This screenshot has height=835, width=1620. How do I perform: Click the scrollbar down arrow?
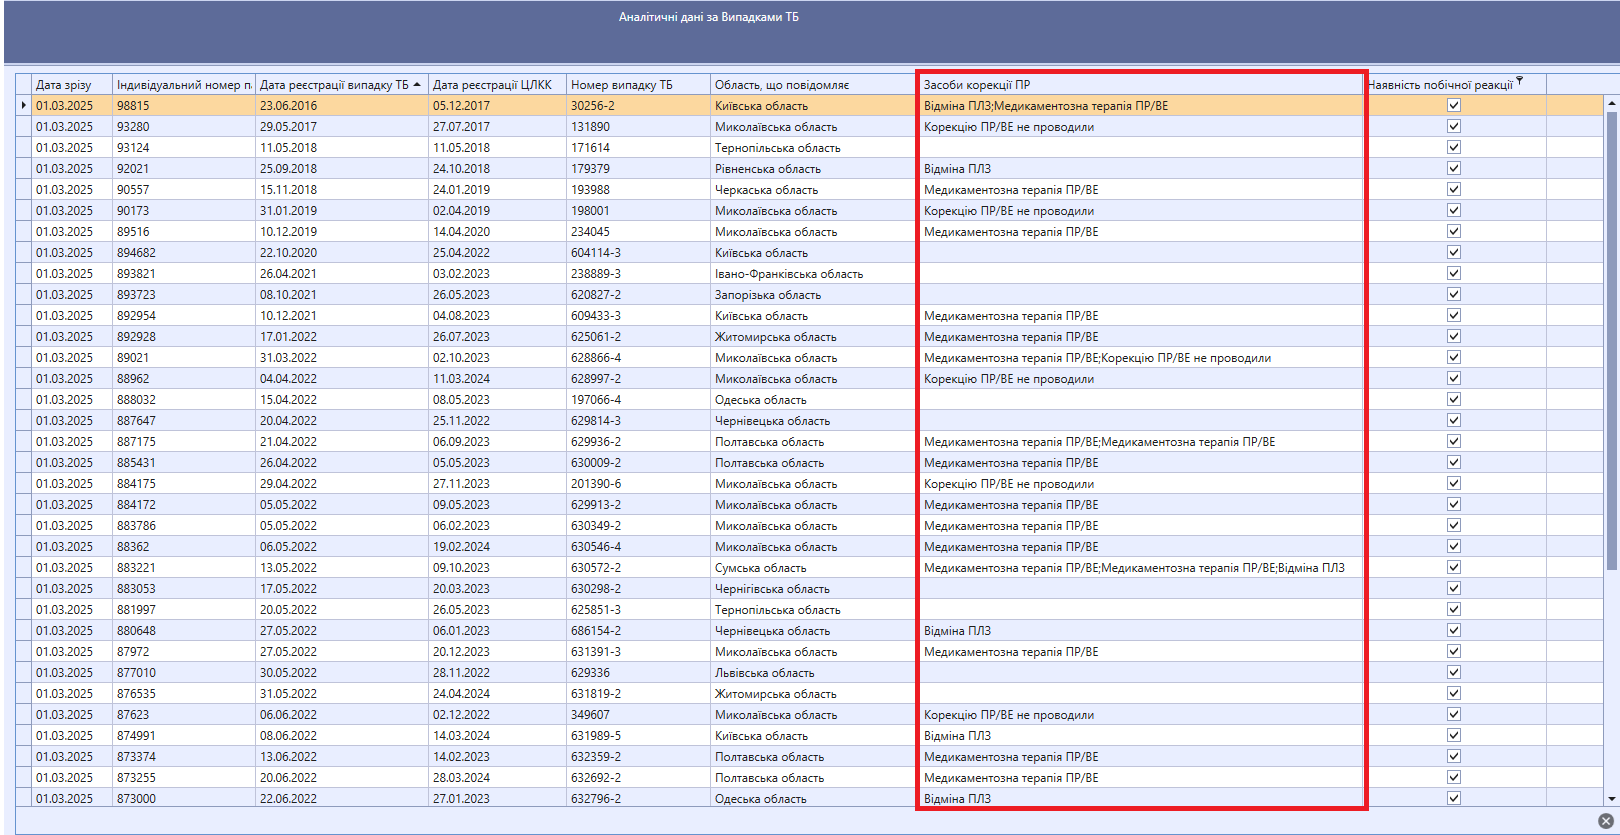click(x=1611, y=799)
